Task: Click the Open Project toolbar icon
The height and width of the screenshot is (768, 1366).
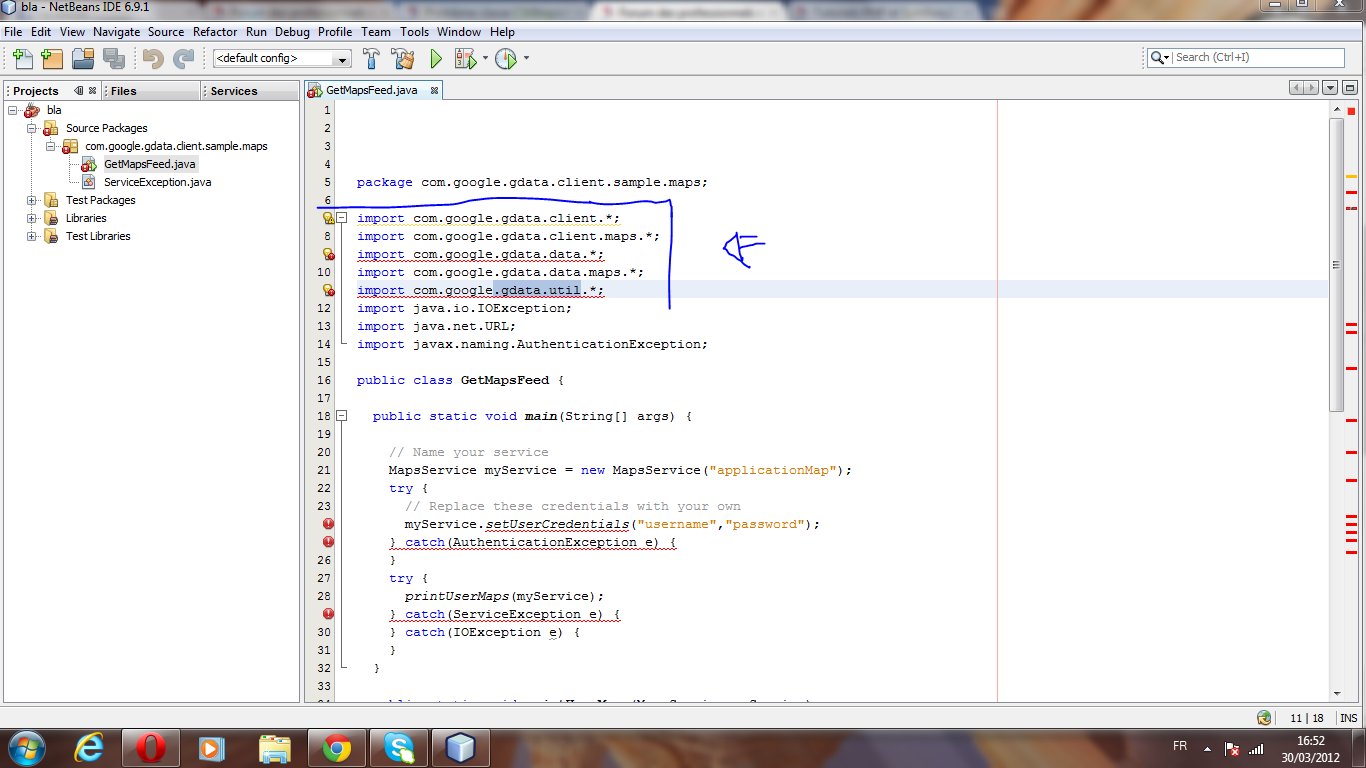Action: coord(82,59)
